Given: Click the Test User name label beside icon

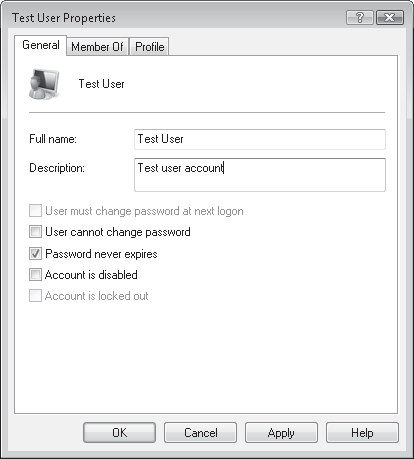Looking at the screenshot, I should 101,84.
